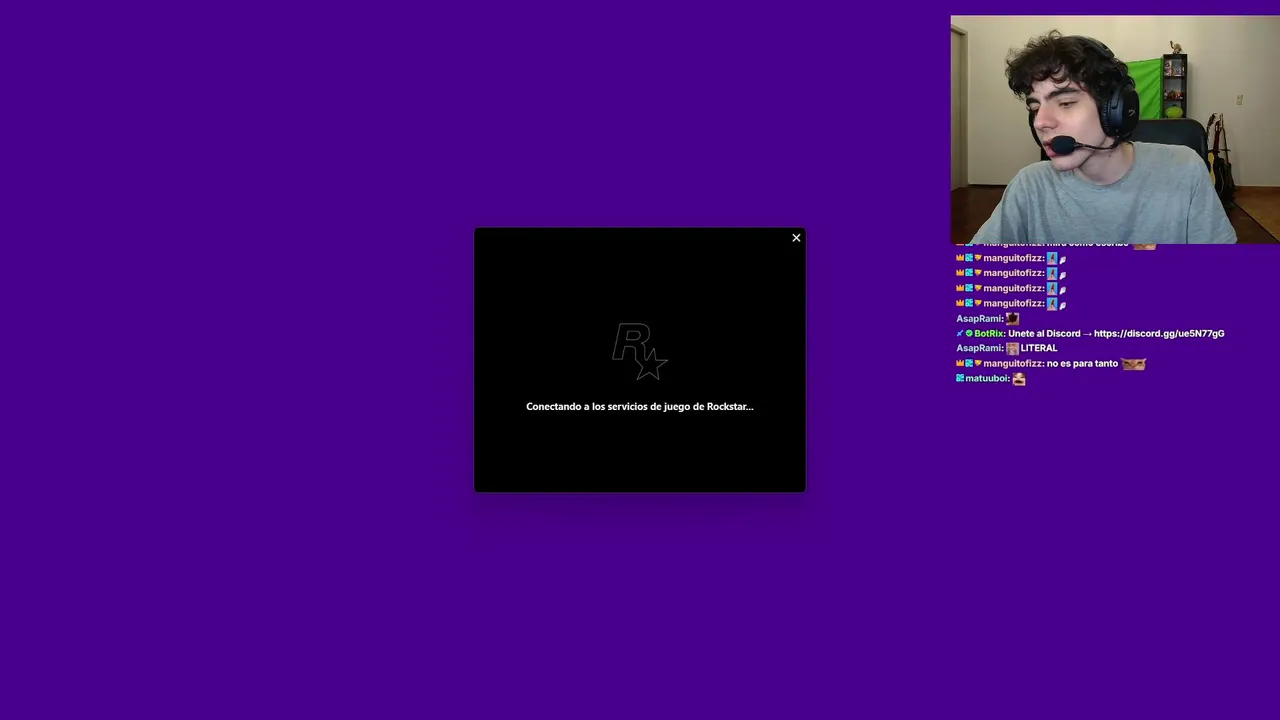Click the 'LITERAL' chat message
Image resolution: width=1280 pixels, height=720 pixels.
[1039, 348]
